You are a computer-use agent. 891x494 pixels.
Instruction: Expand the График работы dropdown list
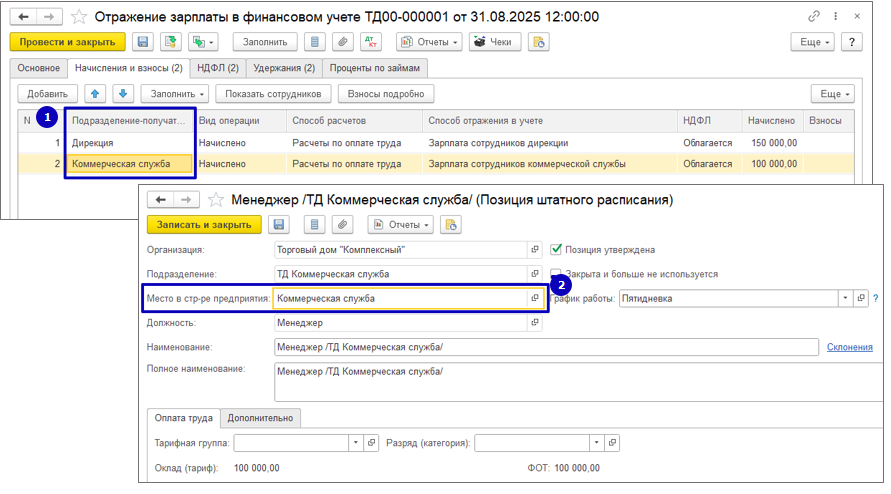pos(845,298)
